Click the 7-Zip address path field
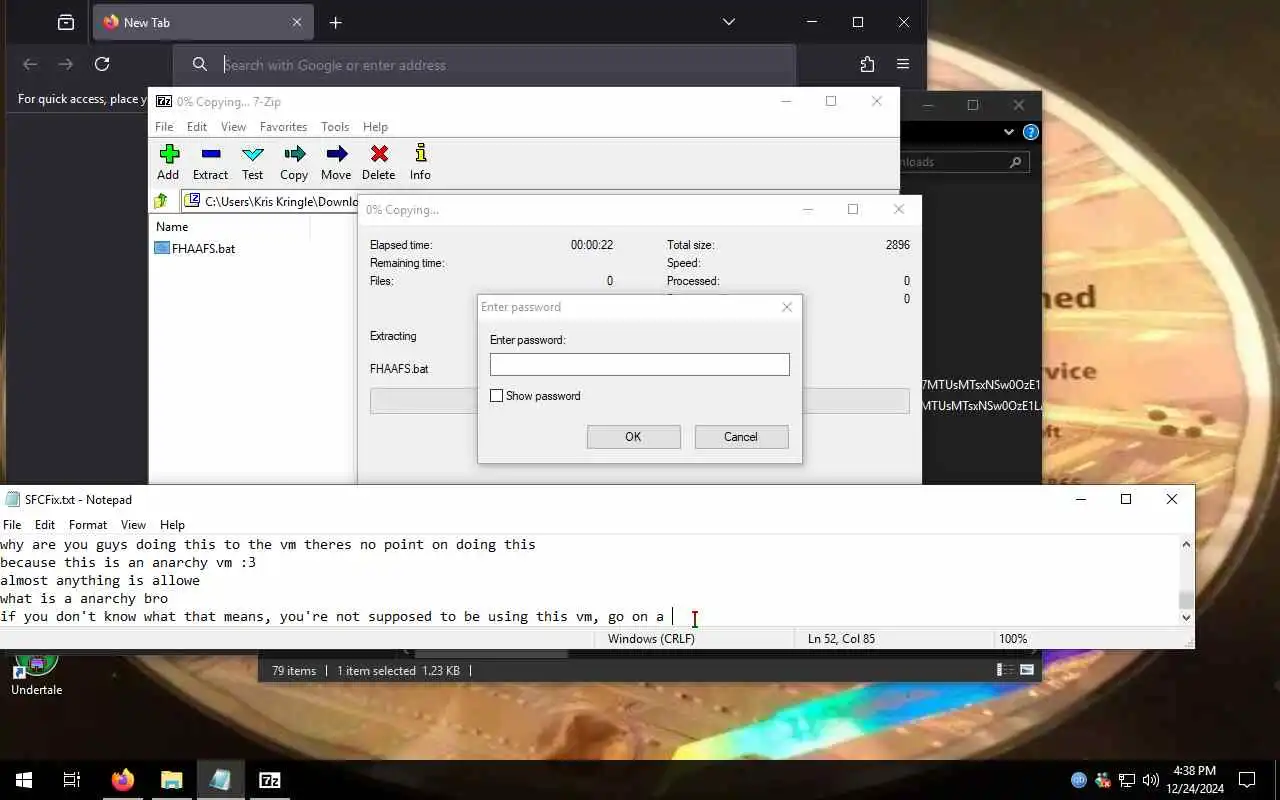 [270, 201]
